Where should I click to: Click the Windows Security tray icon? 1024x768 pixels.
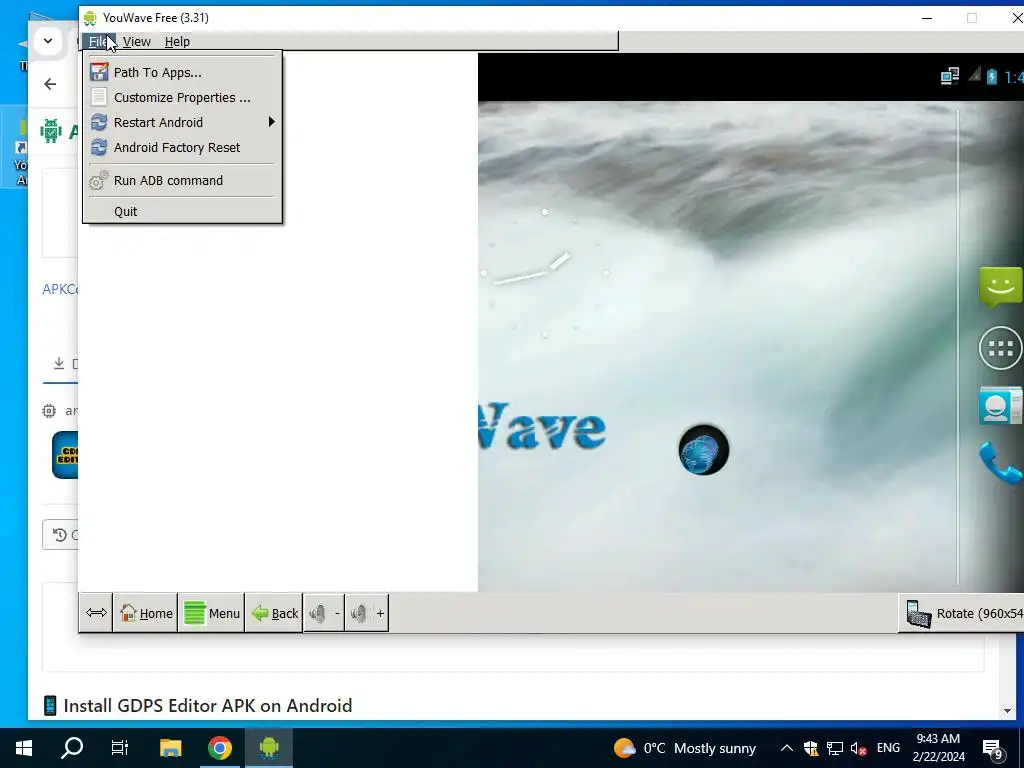point(810,748)
